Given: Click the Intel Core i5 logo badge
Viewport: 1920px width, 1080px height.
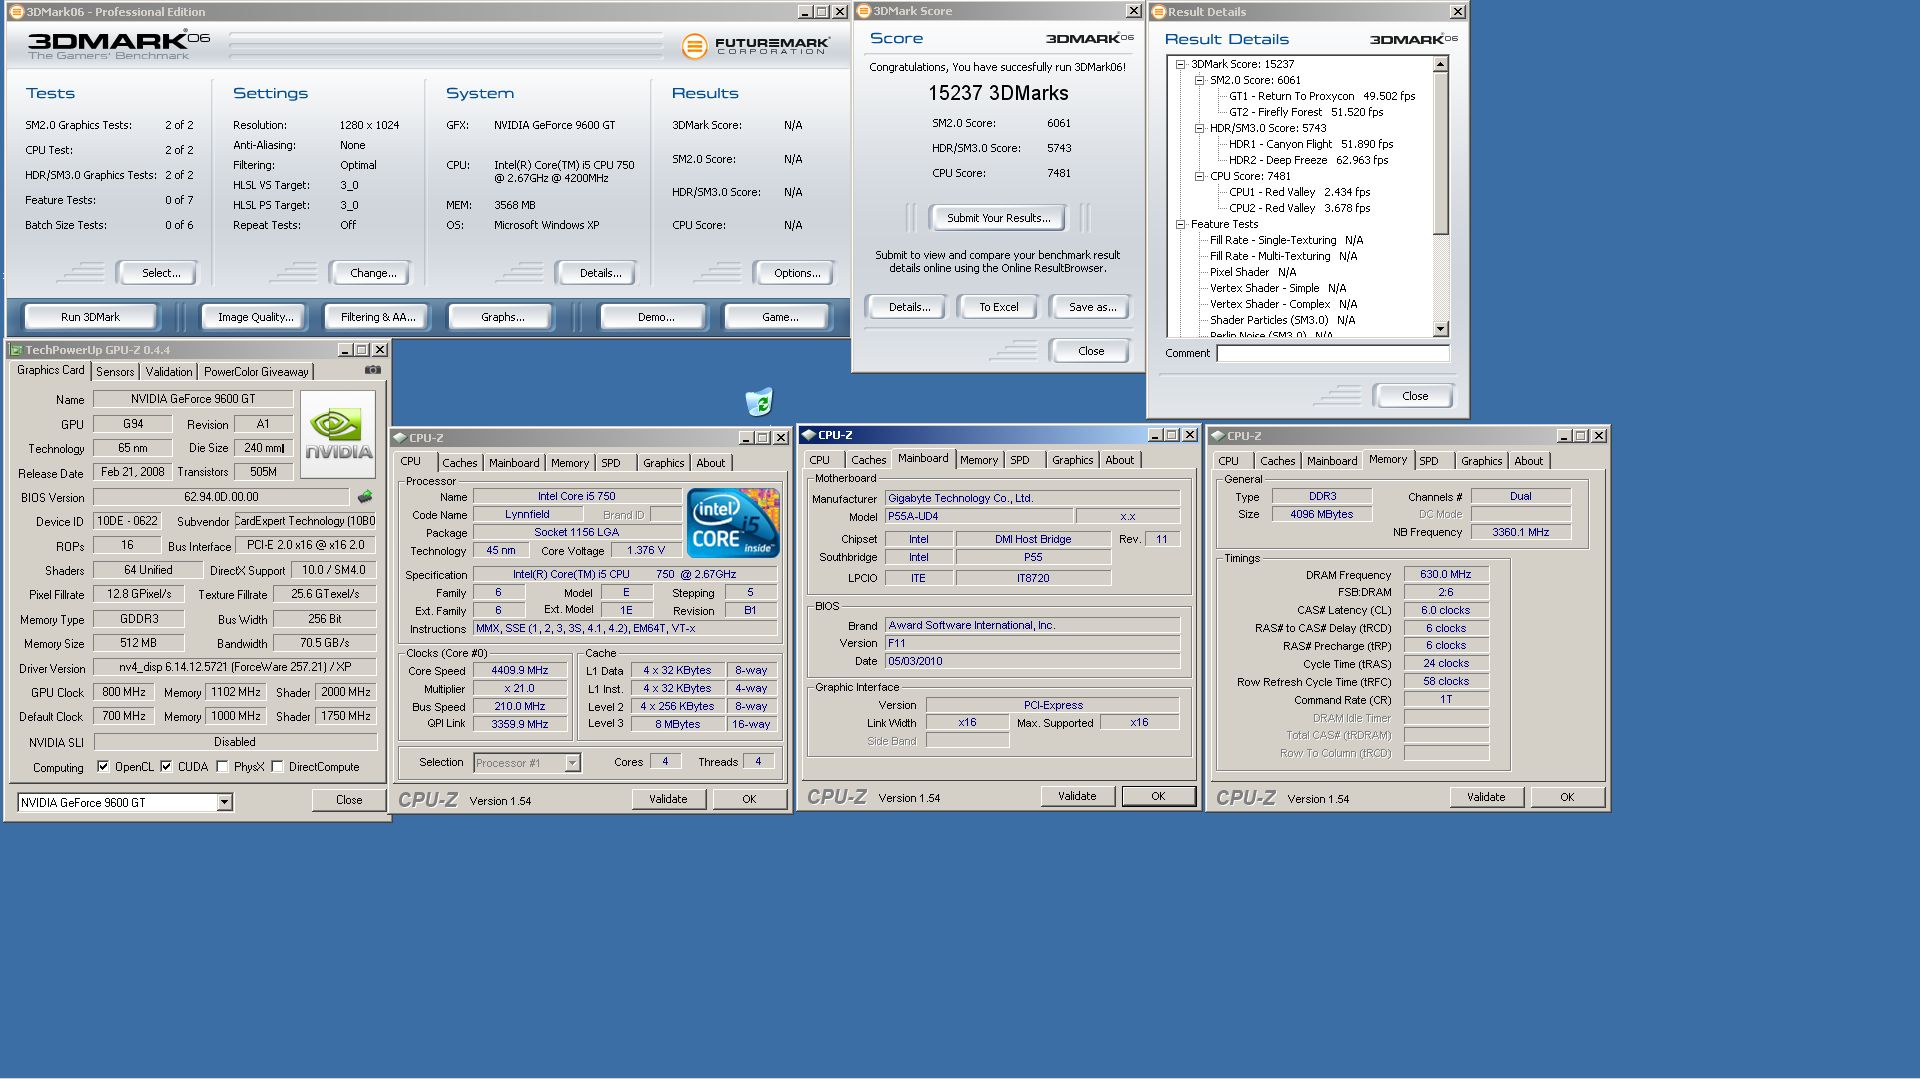Looking at the screenshot, I should tap(733, 522).
